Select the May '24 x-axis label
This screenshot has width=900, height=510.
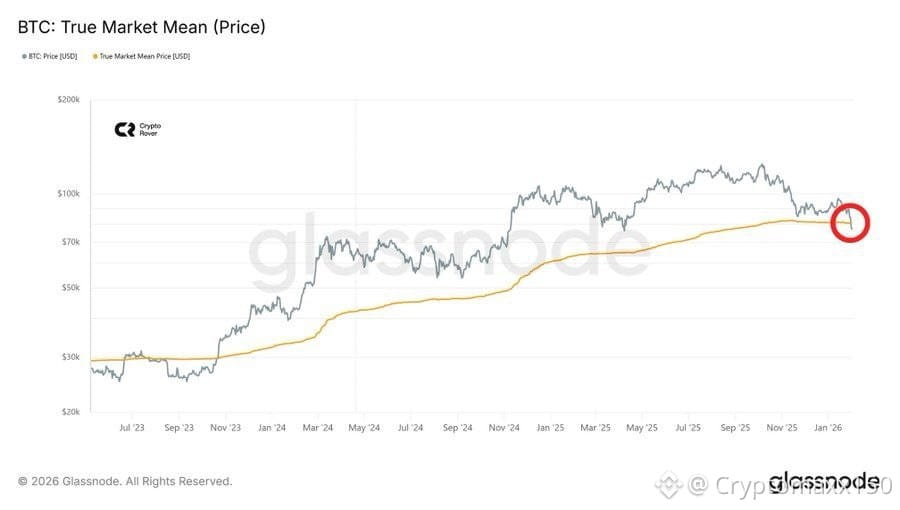click(x=364, y=428)
